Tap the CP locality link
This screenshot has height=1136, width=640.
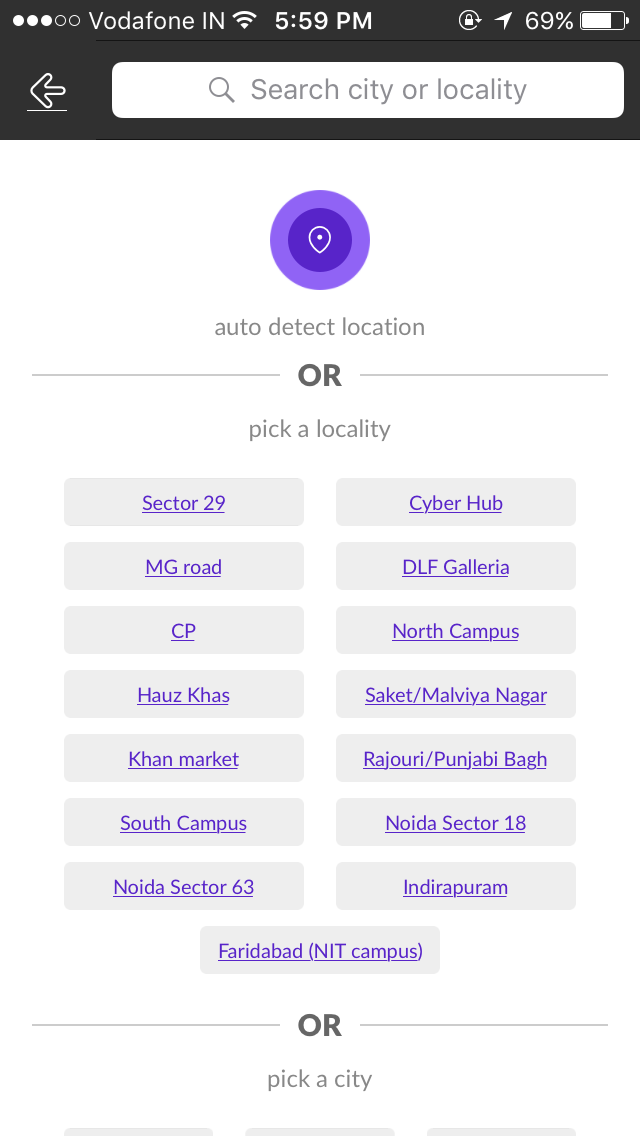[x=184, y=631]
